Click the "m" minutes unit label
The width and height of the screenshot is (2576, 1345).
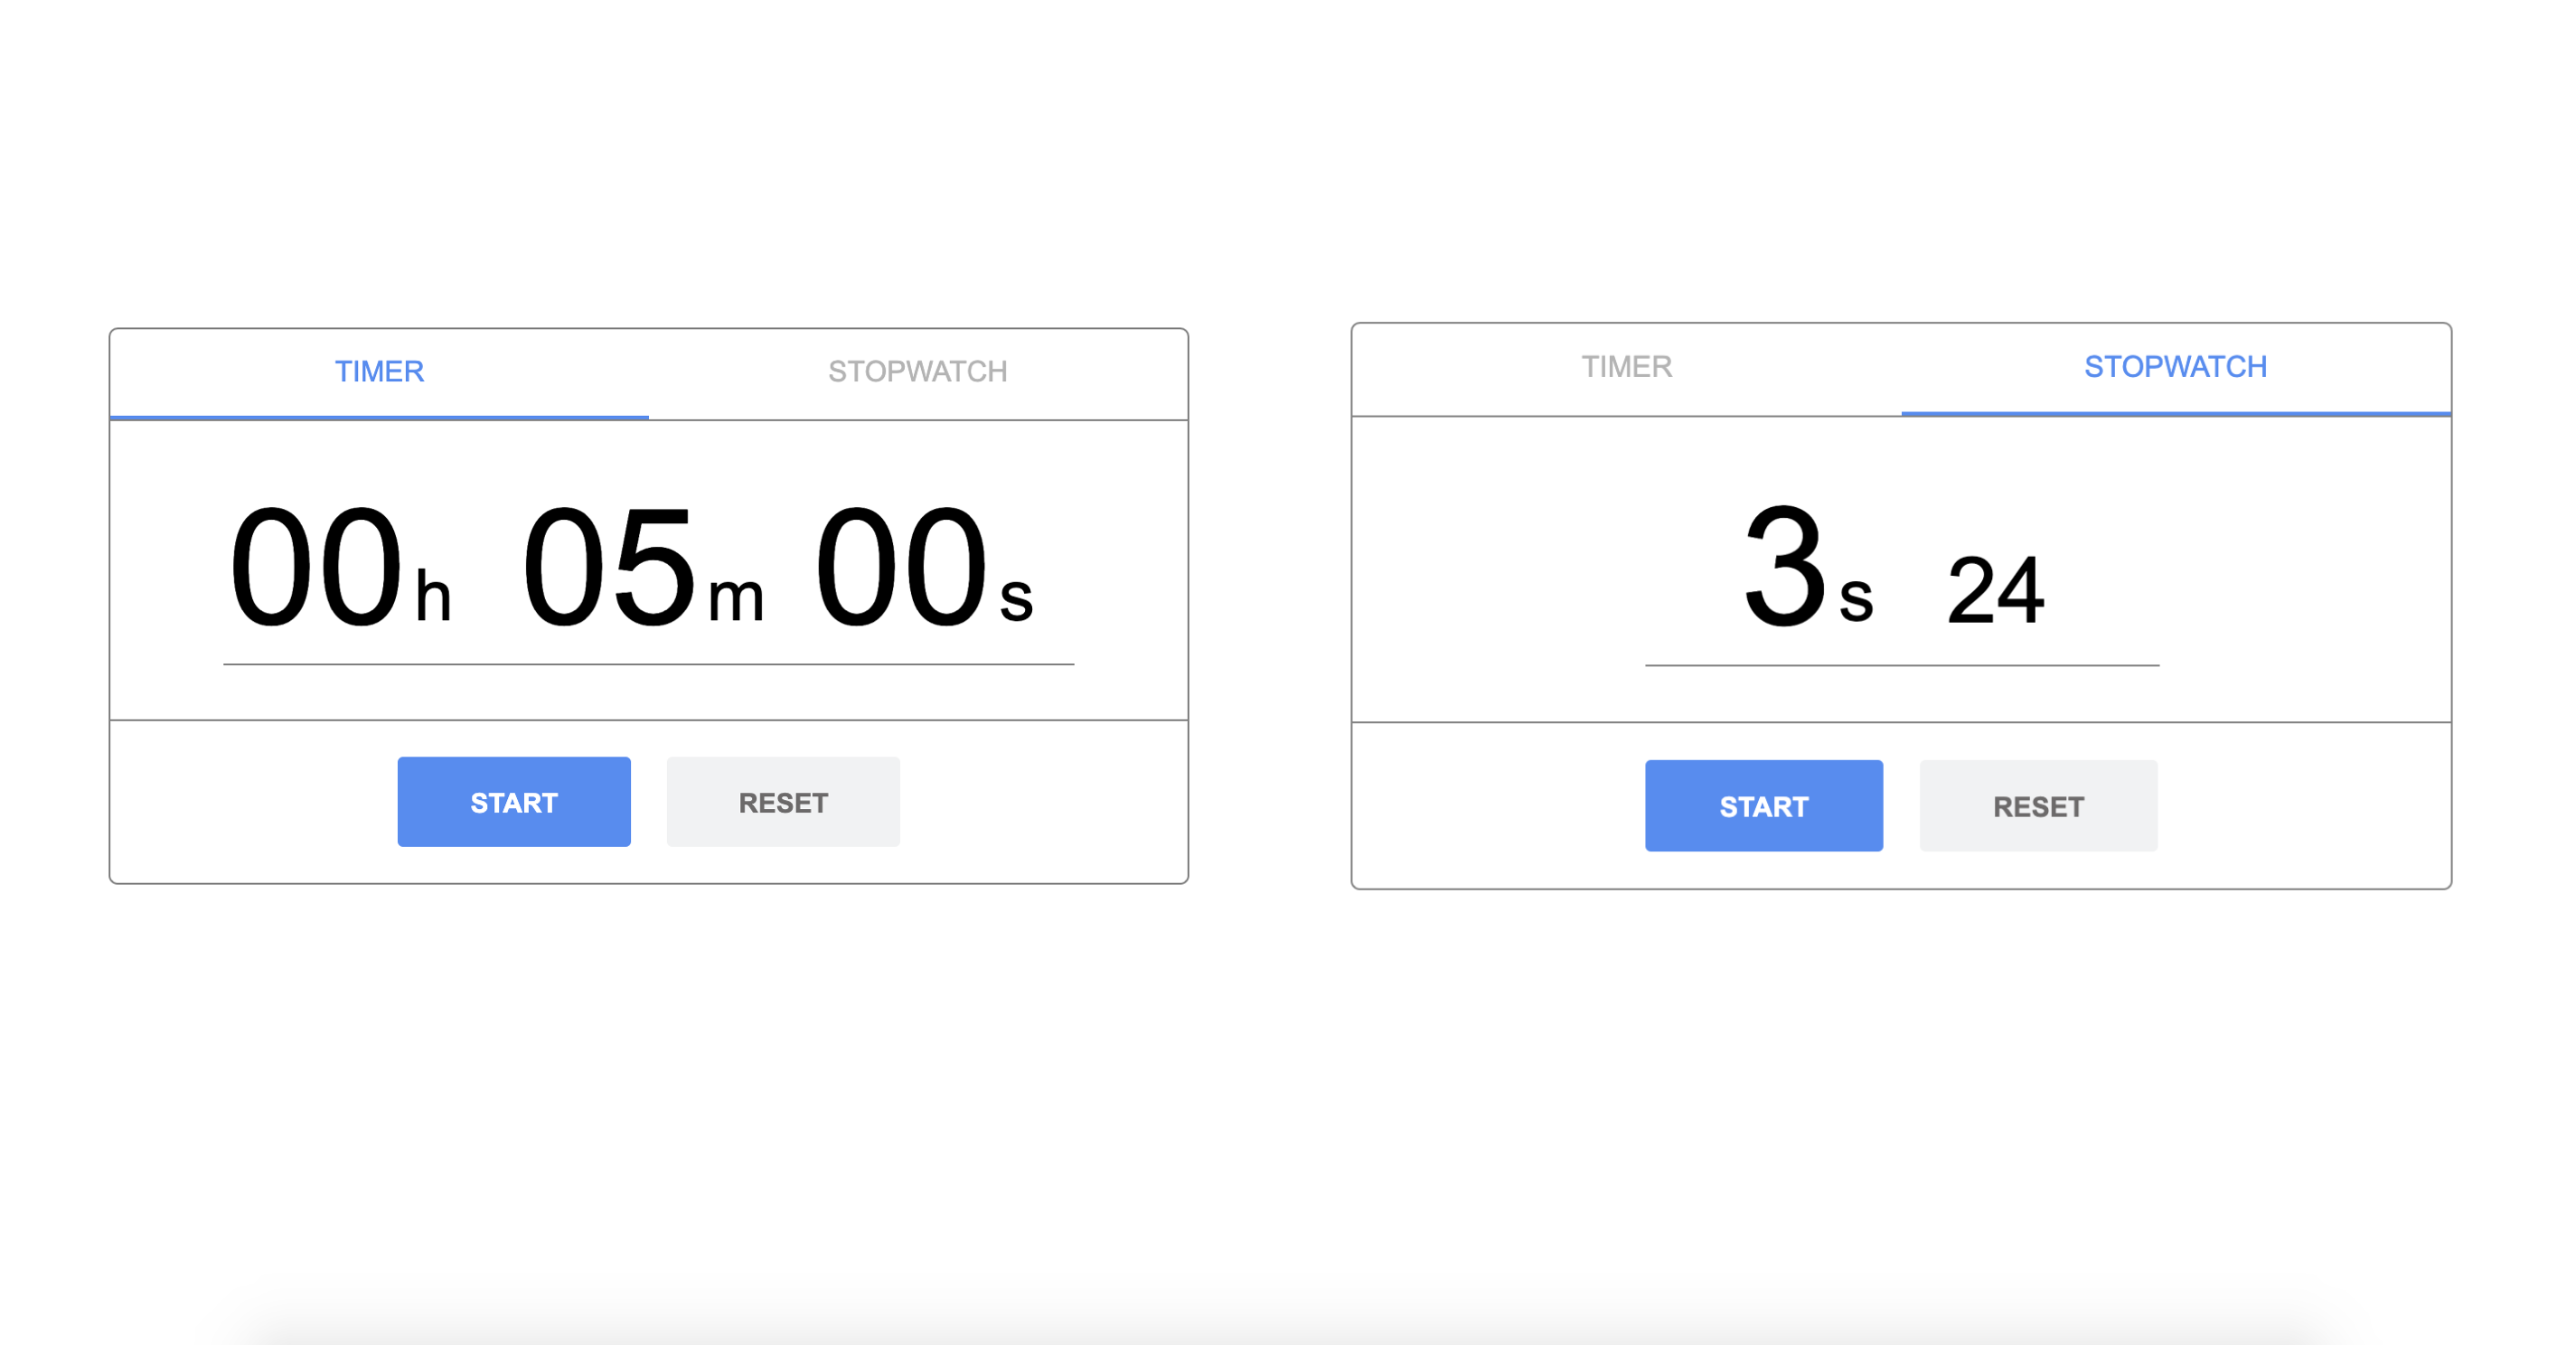[x=736, y=600]
